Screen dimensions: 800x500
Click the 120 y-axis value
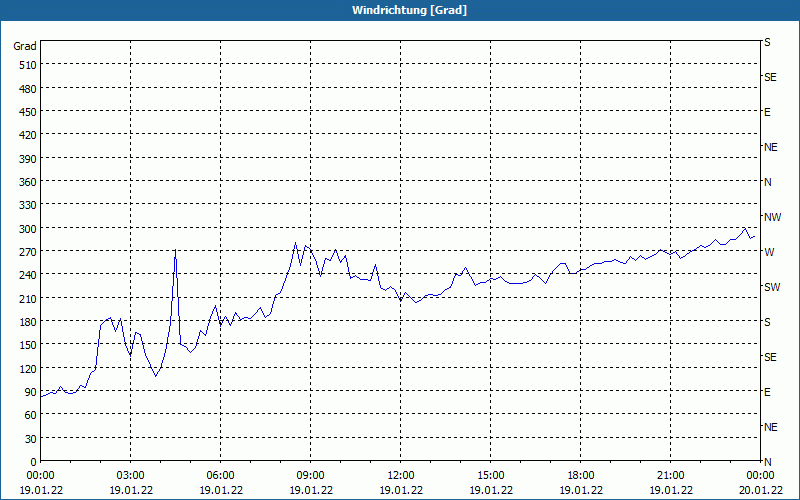28,368
